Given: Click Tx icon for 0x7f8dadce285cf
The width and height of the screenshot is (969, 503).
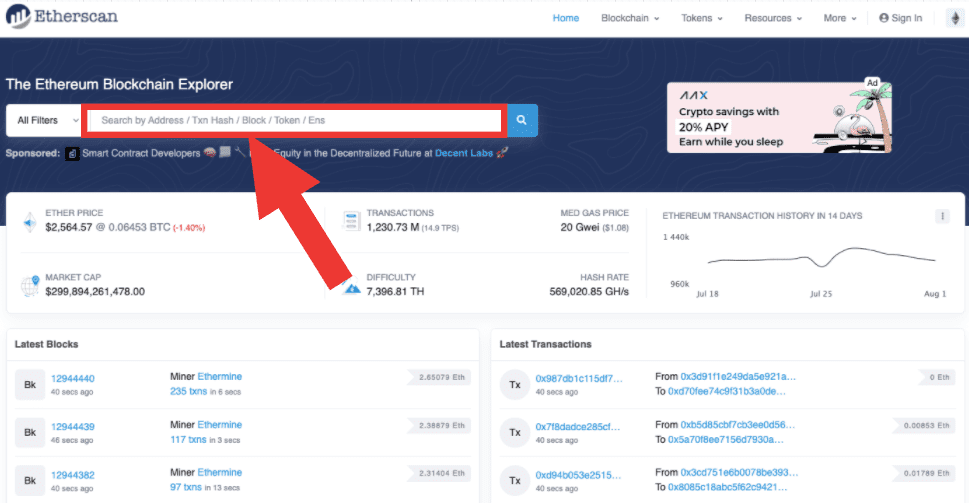Looking at the screenshot, I should (515, 433).
